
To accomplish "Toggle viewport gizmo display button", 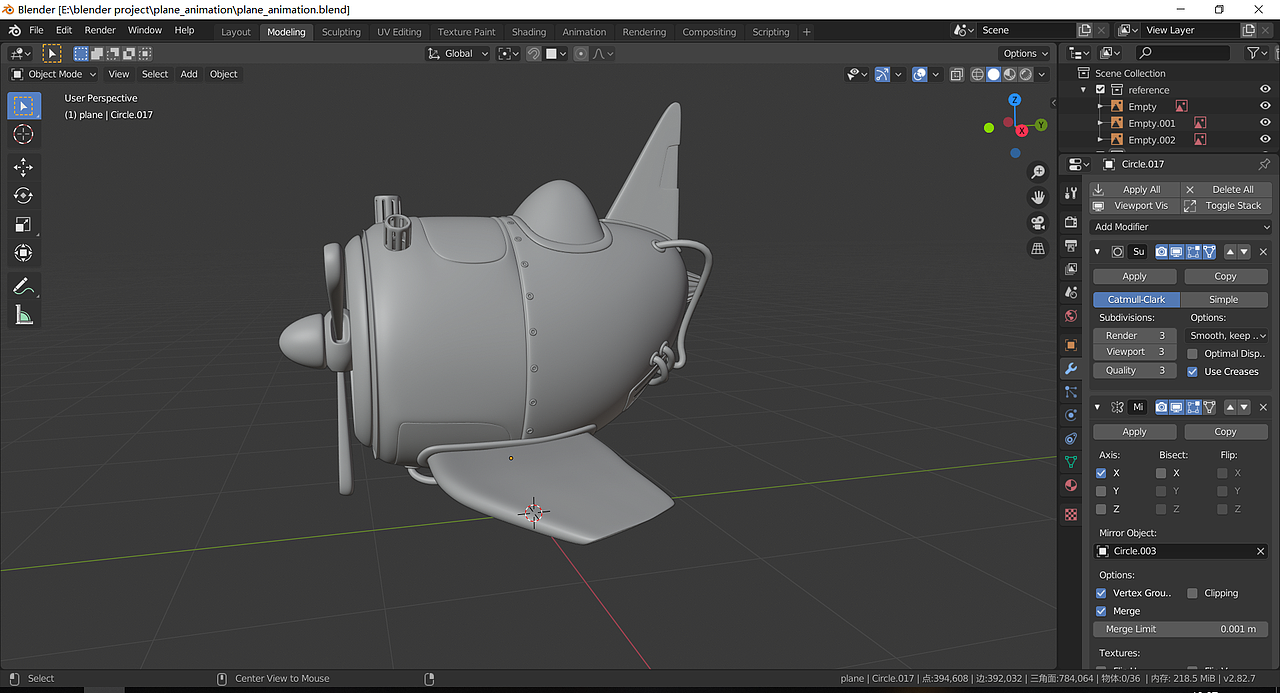I will 882,74.
